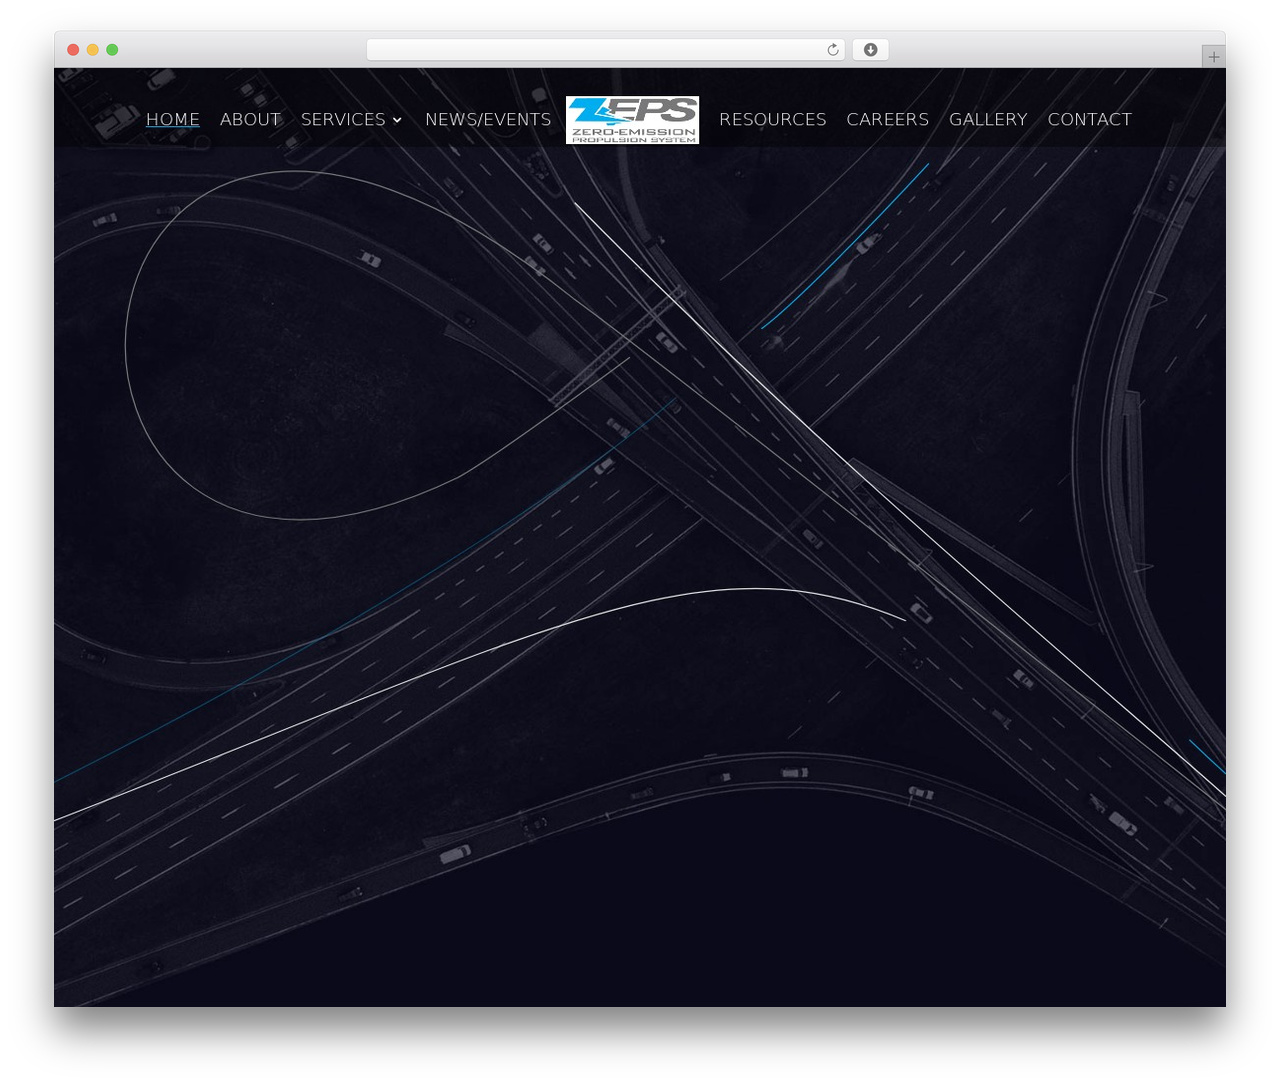Open the Services menu item

pos(343,119)
